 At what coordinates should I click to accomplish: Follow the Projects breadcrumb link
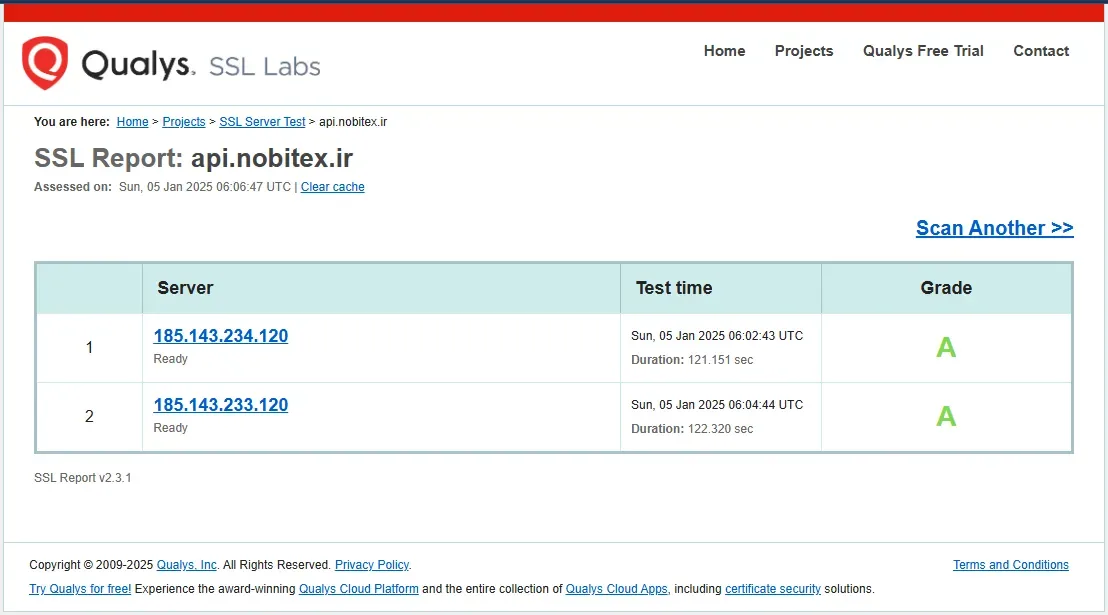pyautogui.click(x=184, y=122)
